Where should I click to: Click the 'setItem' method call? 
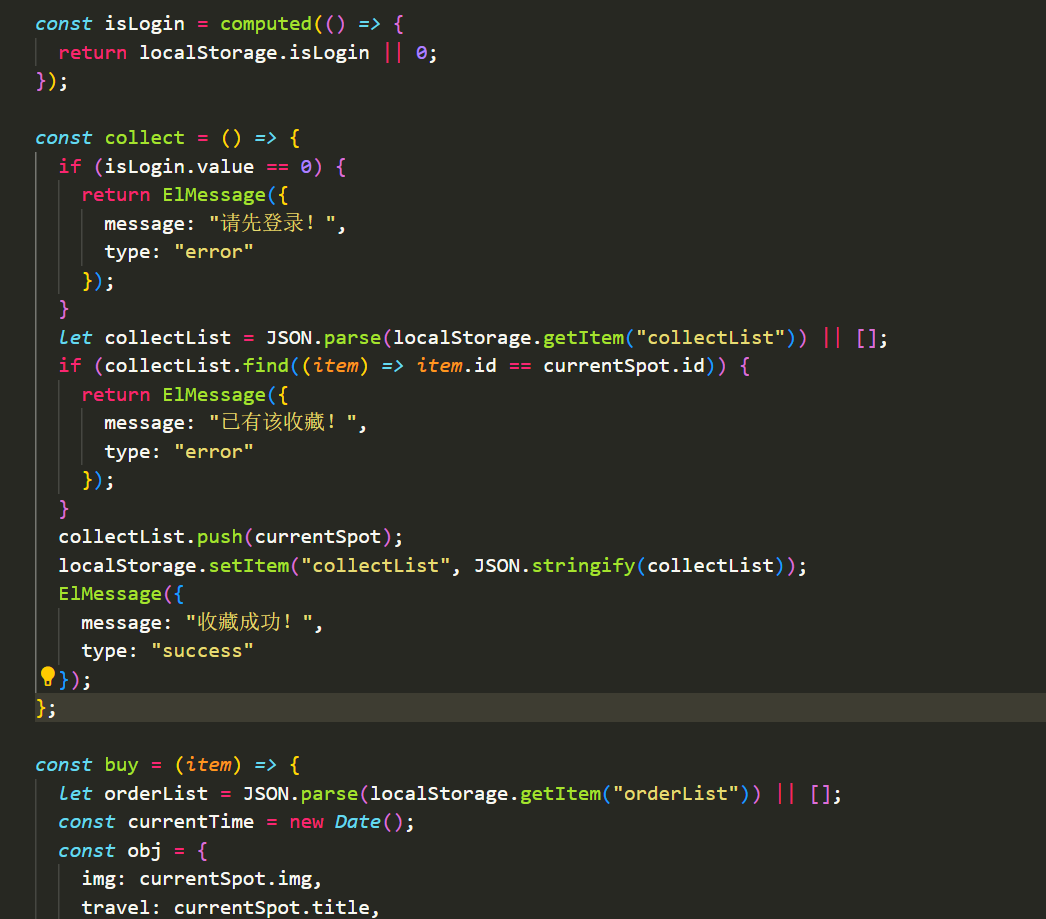tap(249, 566)
